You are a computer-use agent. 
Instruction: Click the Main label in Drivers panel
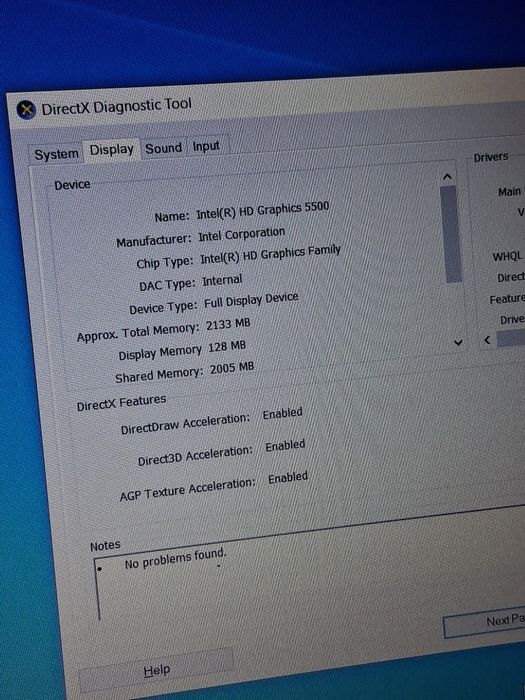[509, 192]
